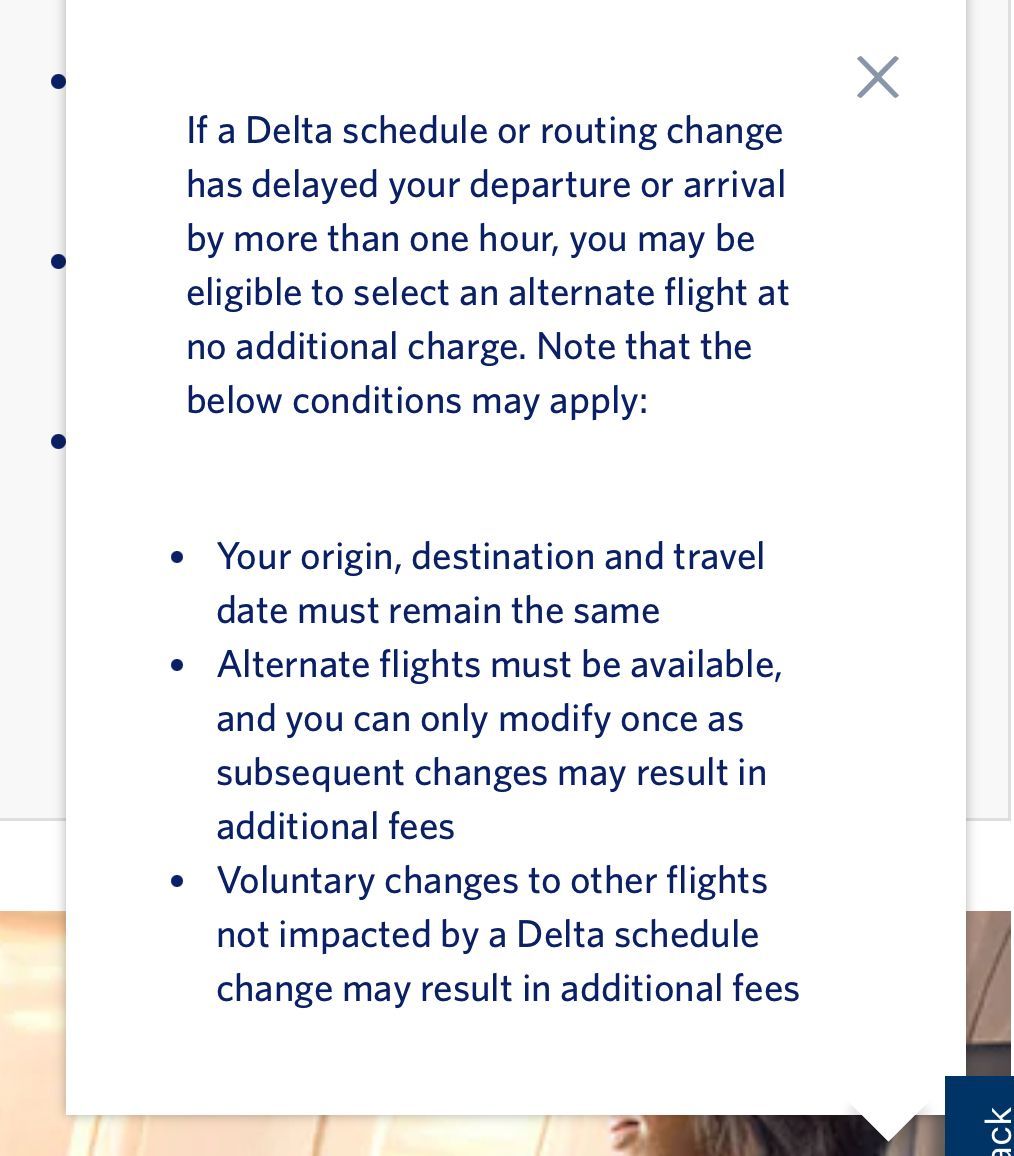Click the "subsequent changes may result in" line
The image size is (1014, 1156).
pyautogui.click(x=491, y=773)
